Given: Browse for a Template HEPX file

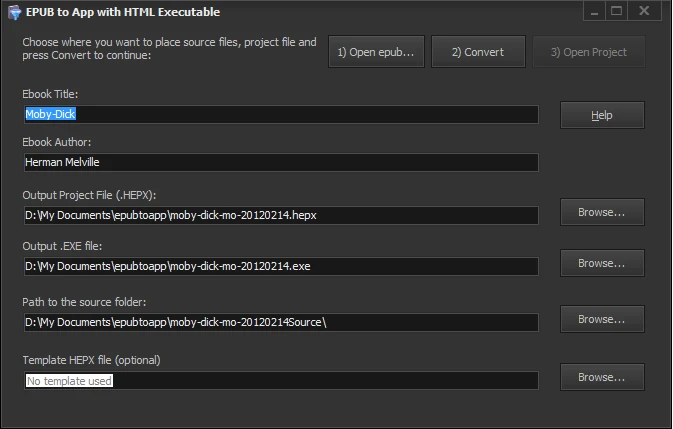Looking at the screenshot, I should pyautogui.click(x=601, y=377).
